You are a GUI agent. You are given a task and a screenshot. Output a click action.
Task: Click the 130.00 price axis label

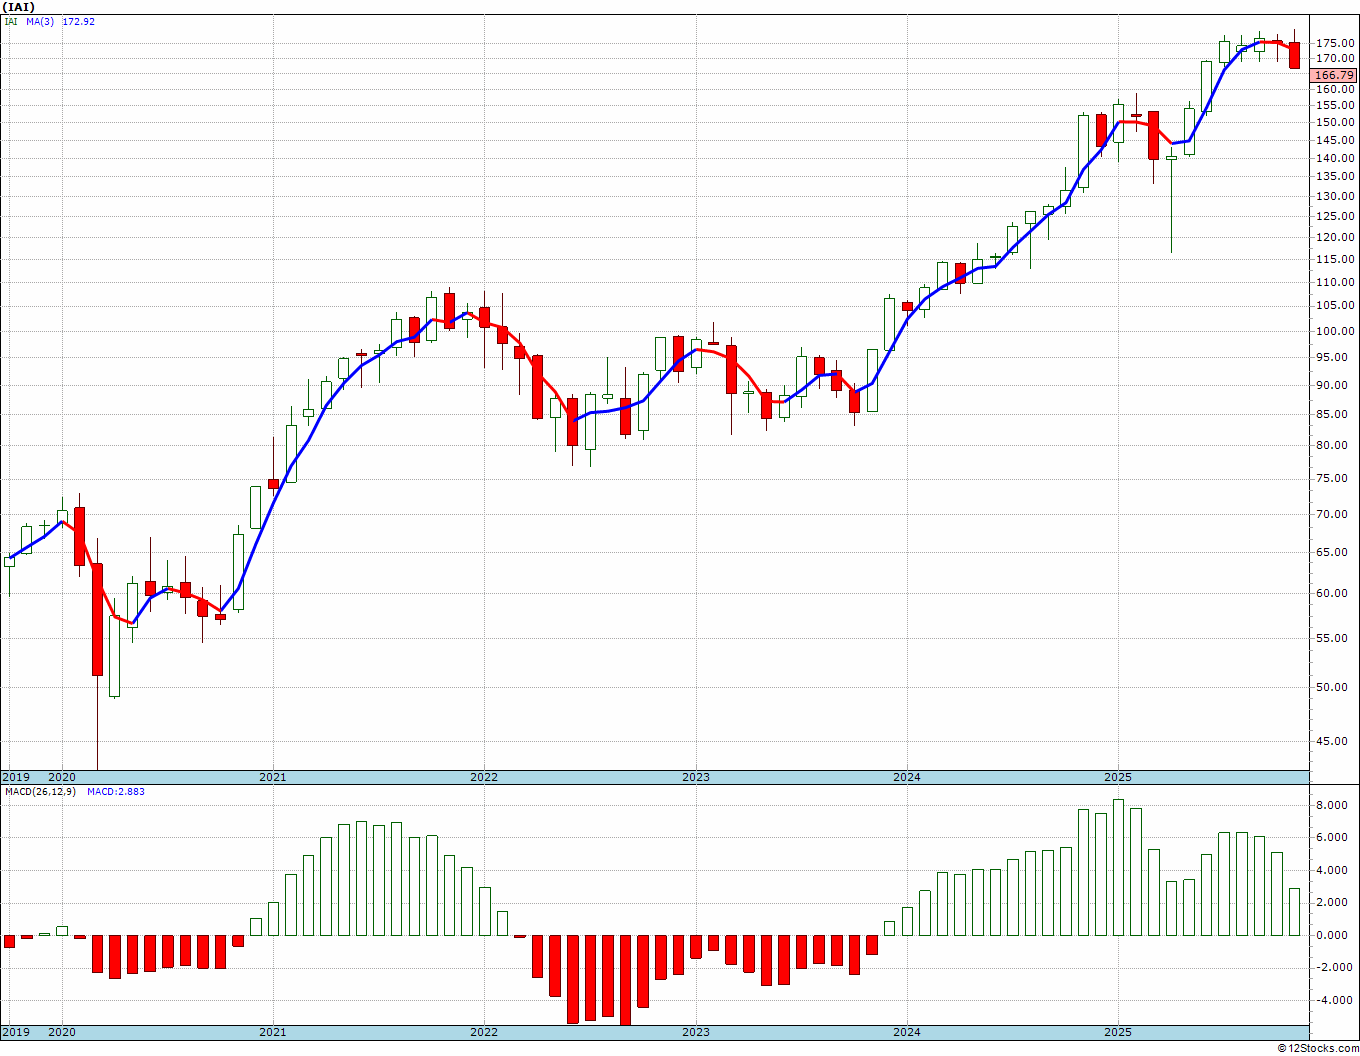1335,196
